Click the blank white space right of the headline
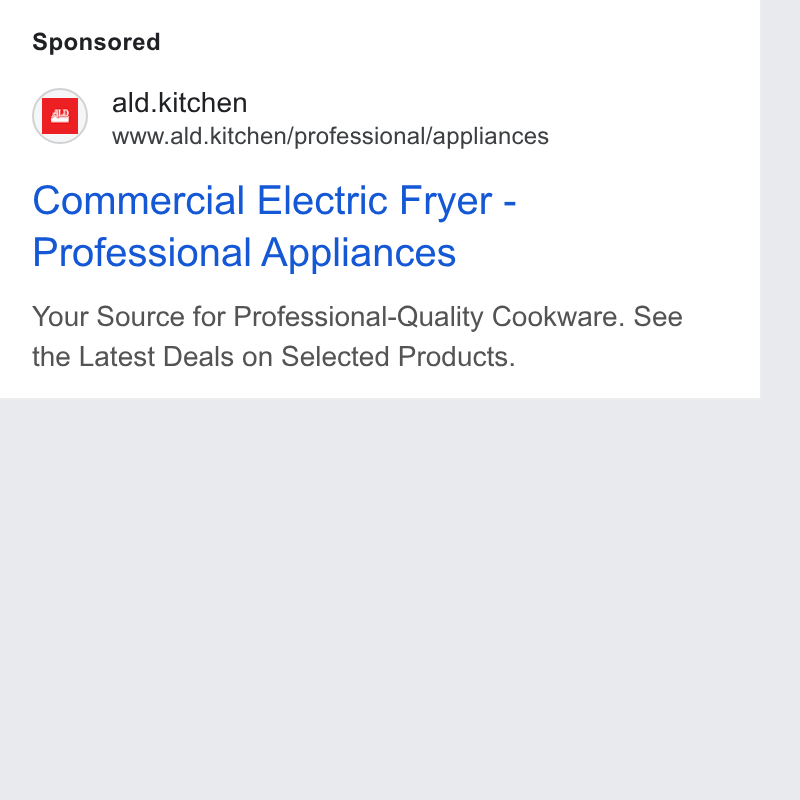 pyautogui.click(x=638, y=226)
